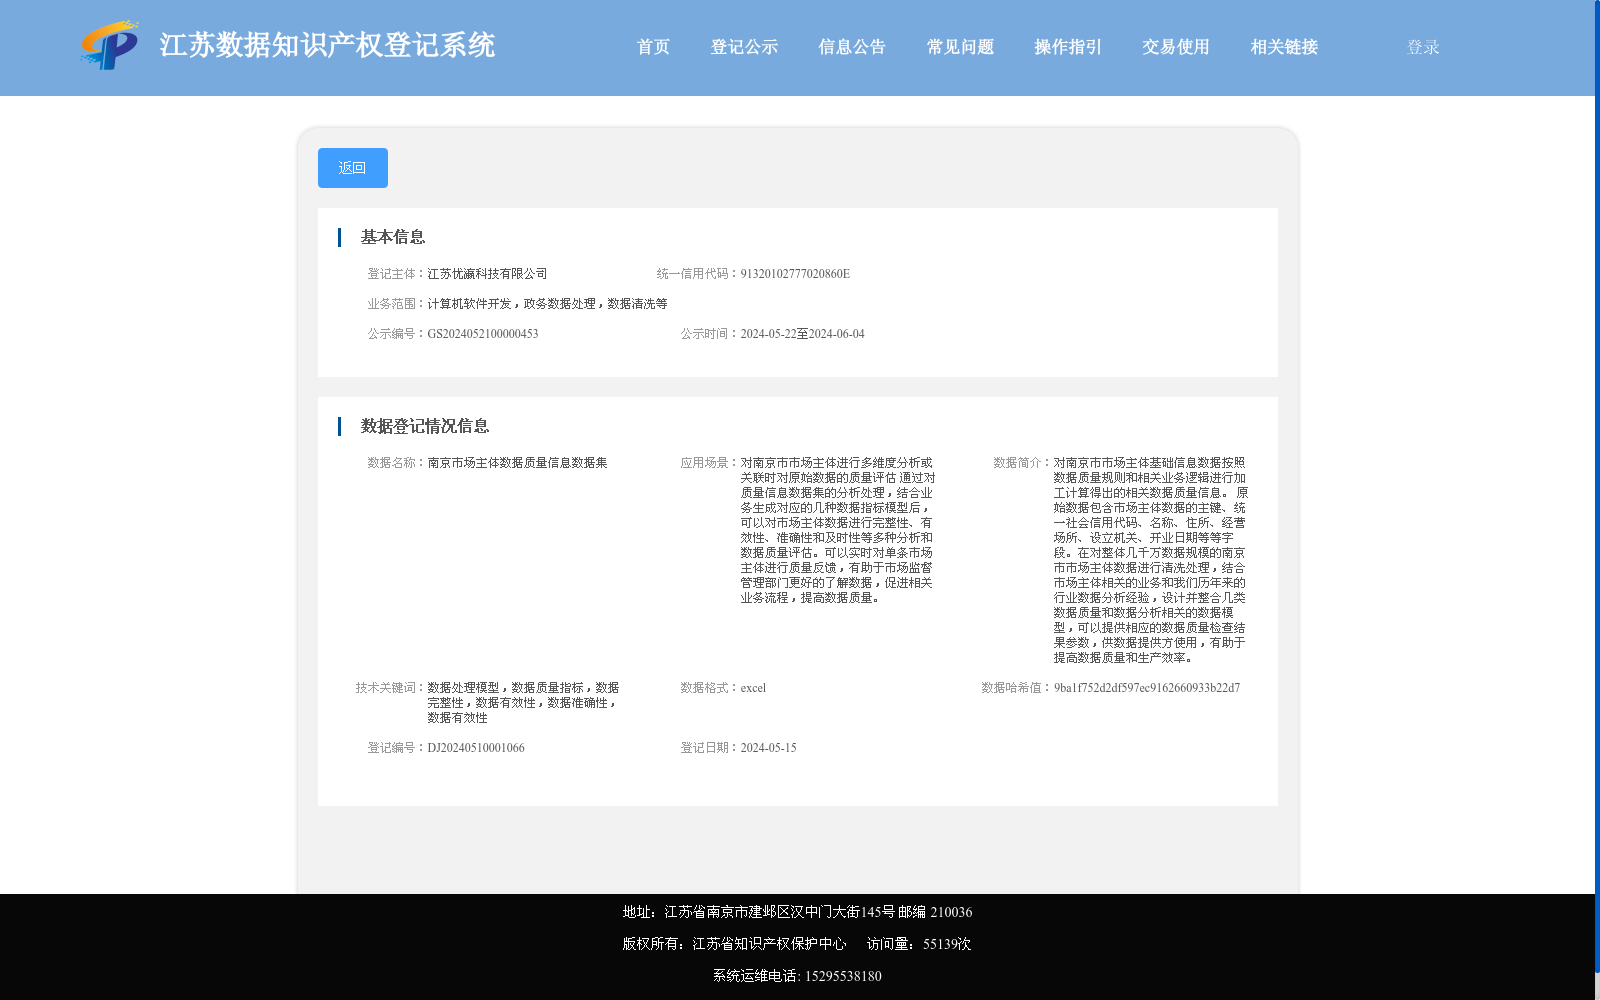Click the footer address line 汉中门大街145号
Image resolution: width=1600 pixels, height=1000 pixels.
[842, 912]
